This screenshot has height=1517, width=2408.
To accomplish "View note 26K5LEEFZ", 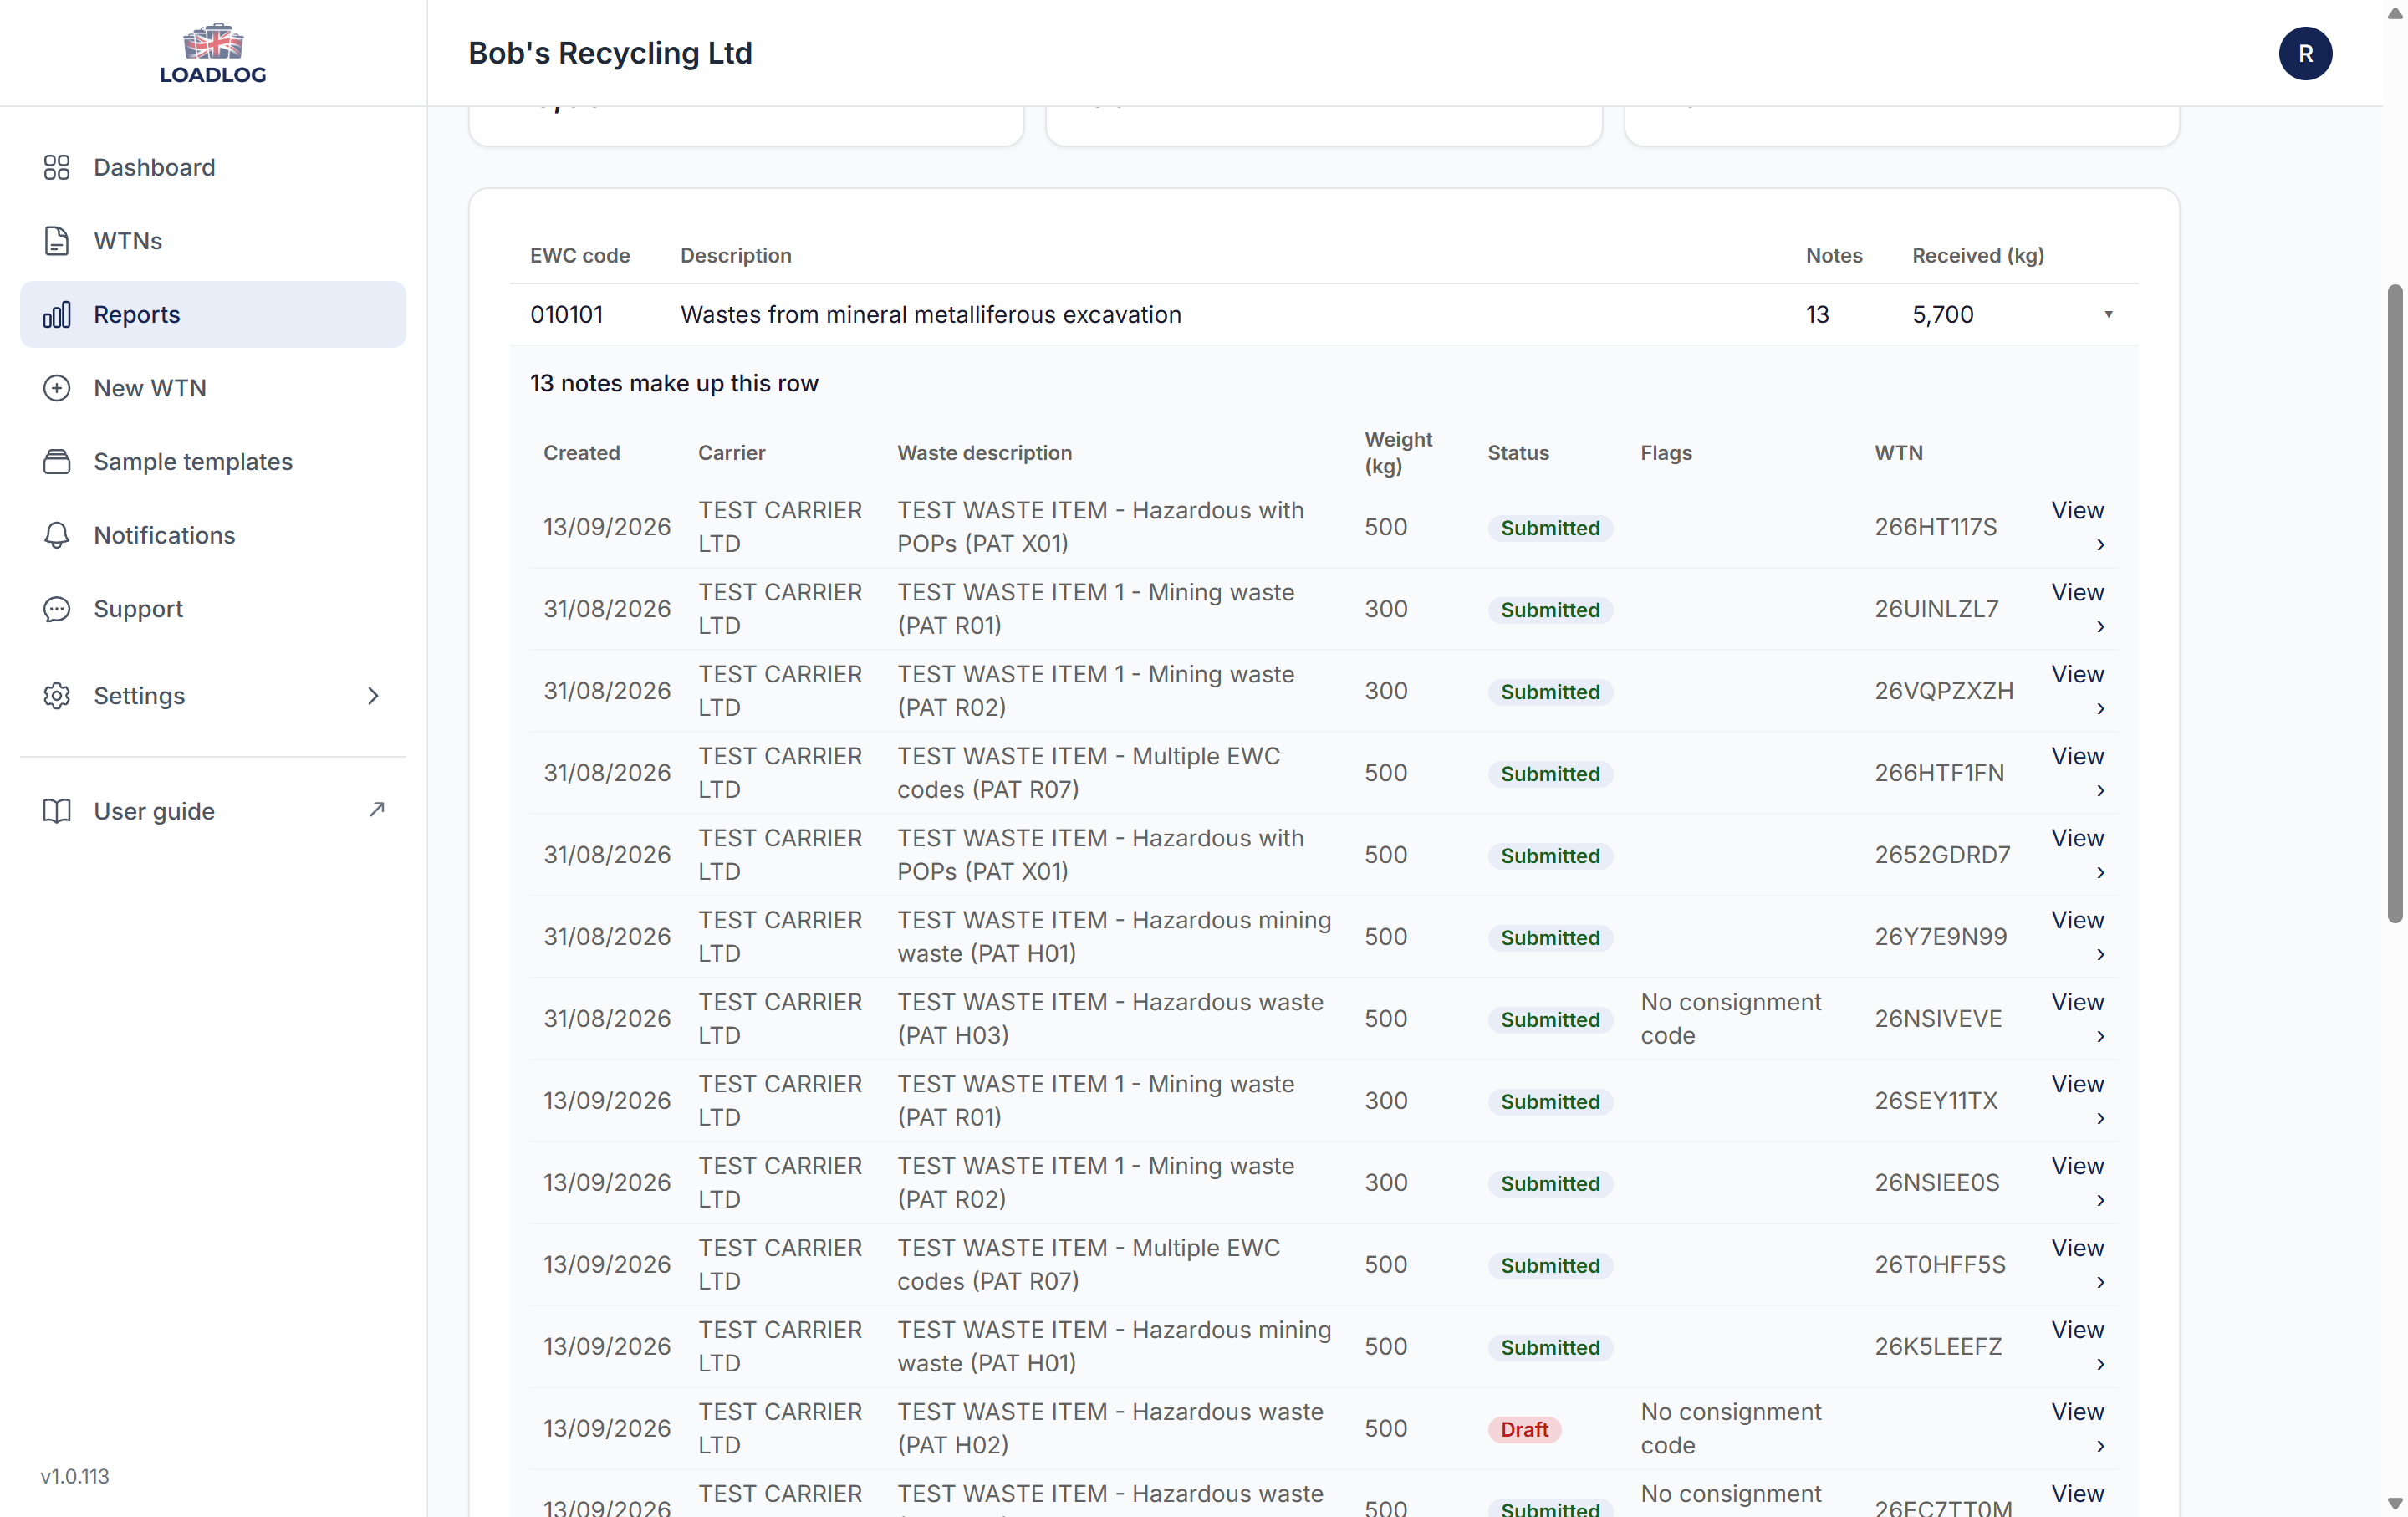I will pos(2078,1346).
